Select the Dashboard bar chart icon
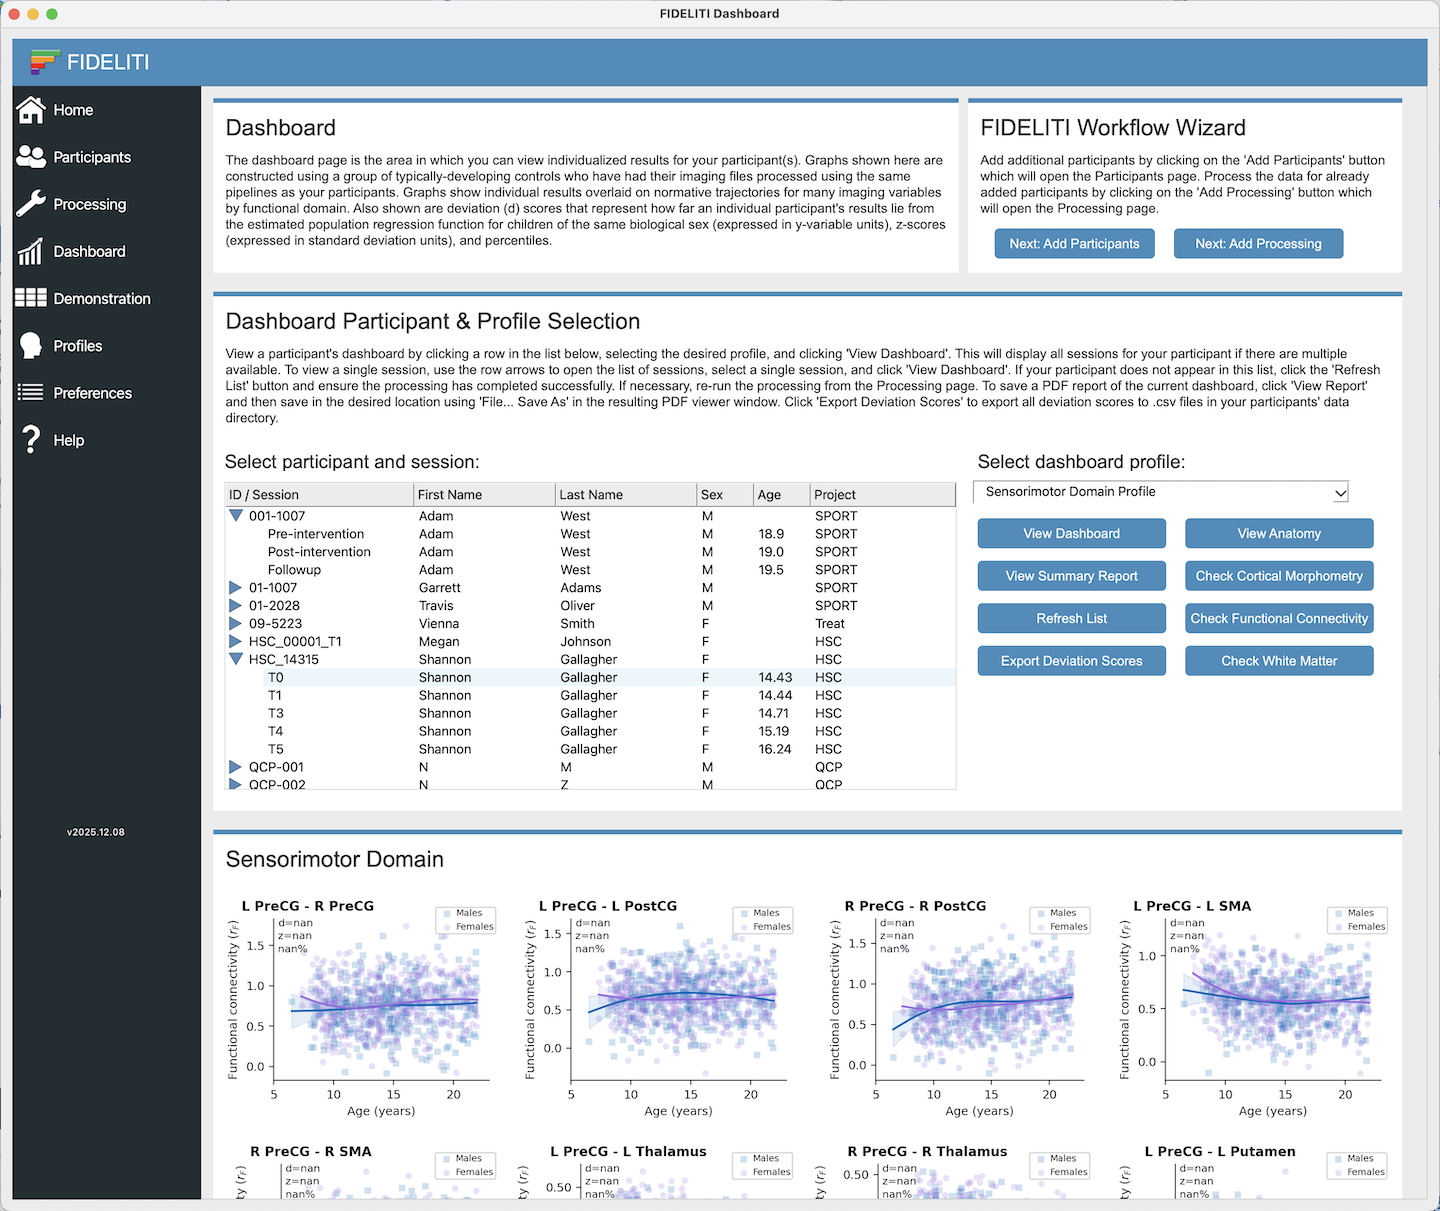The height and width of the screenshot is (1211, 1440). (x=31, y=251)
